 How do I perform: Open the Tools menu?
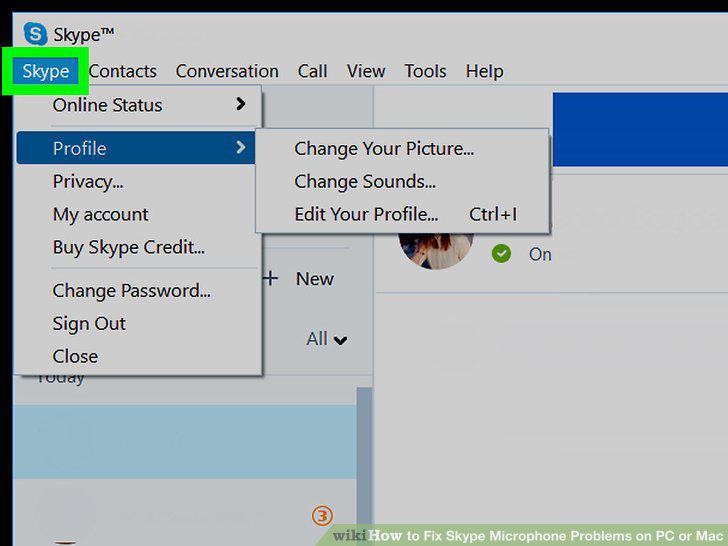tap(425, 71)
